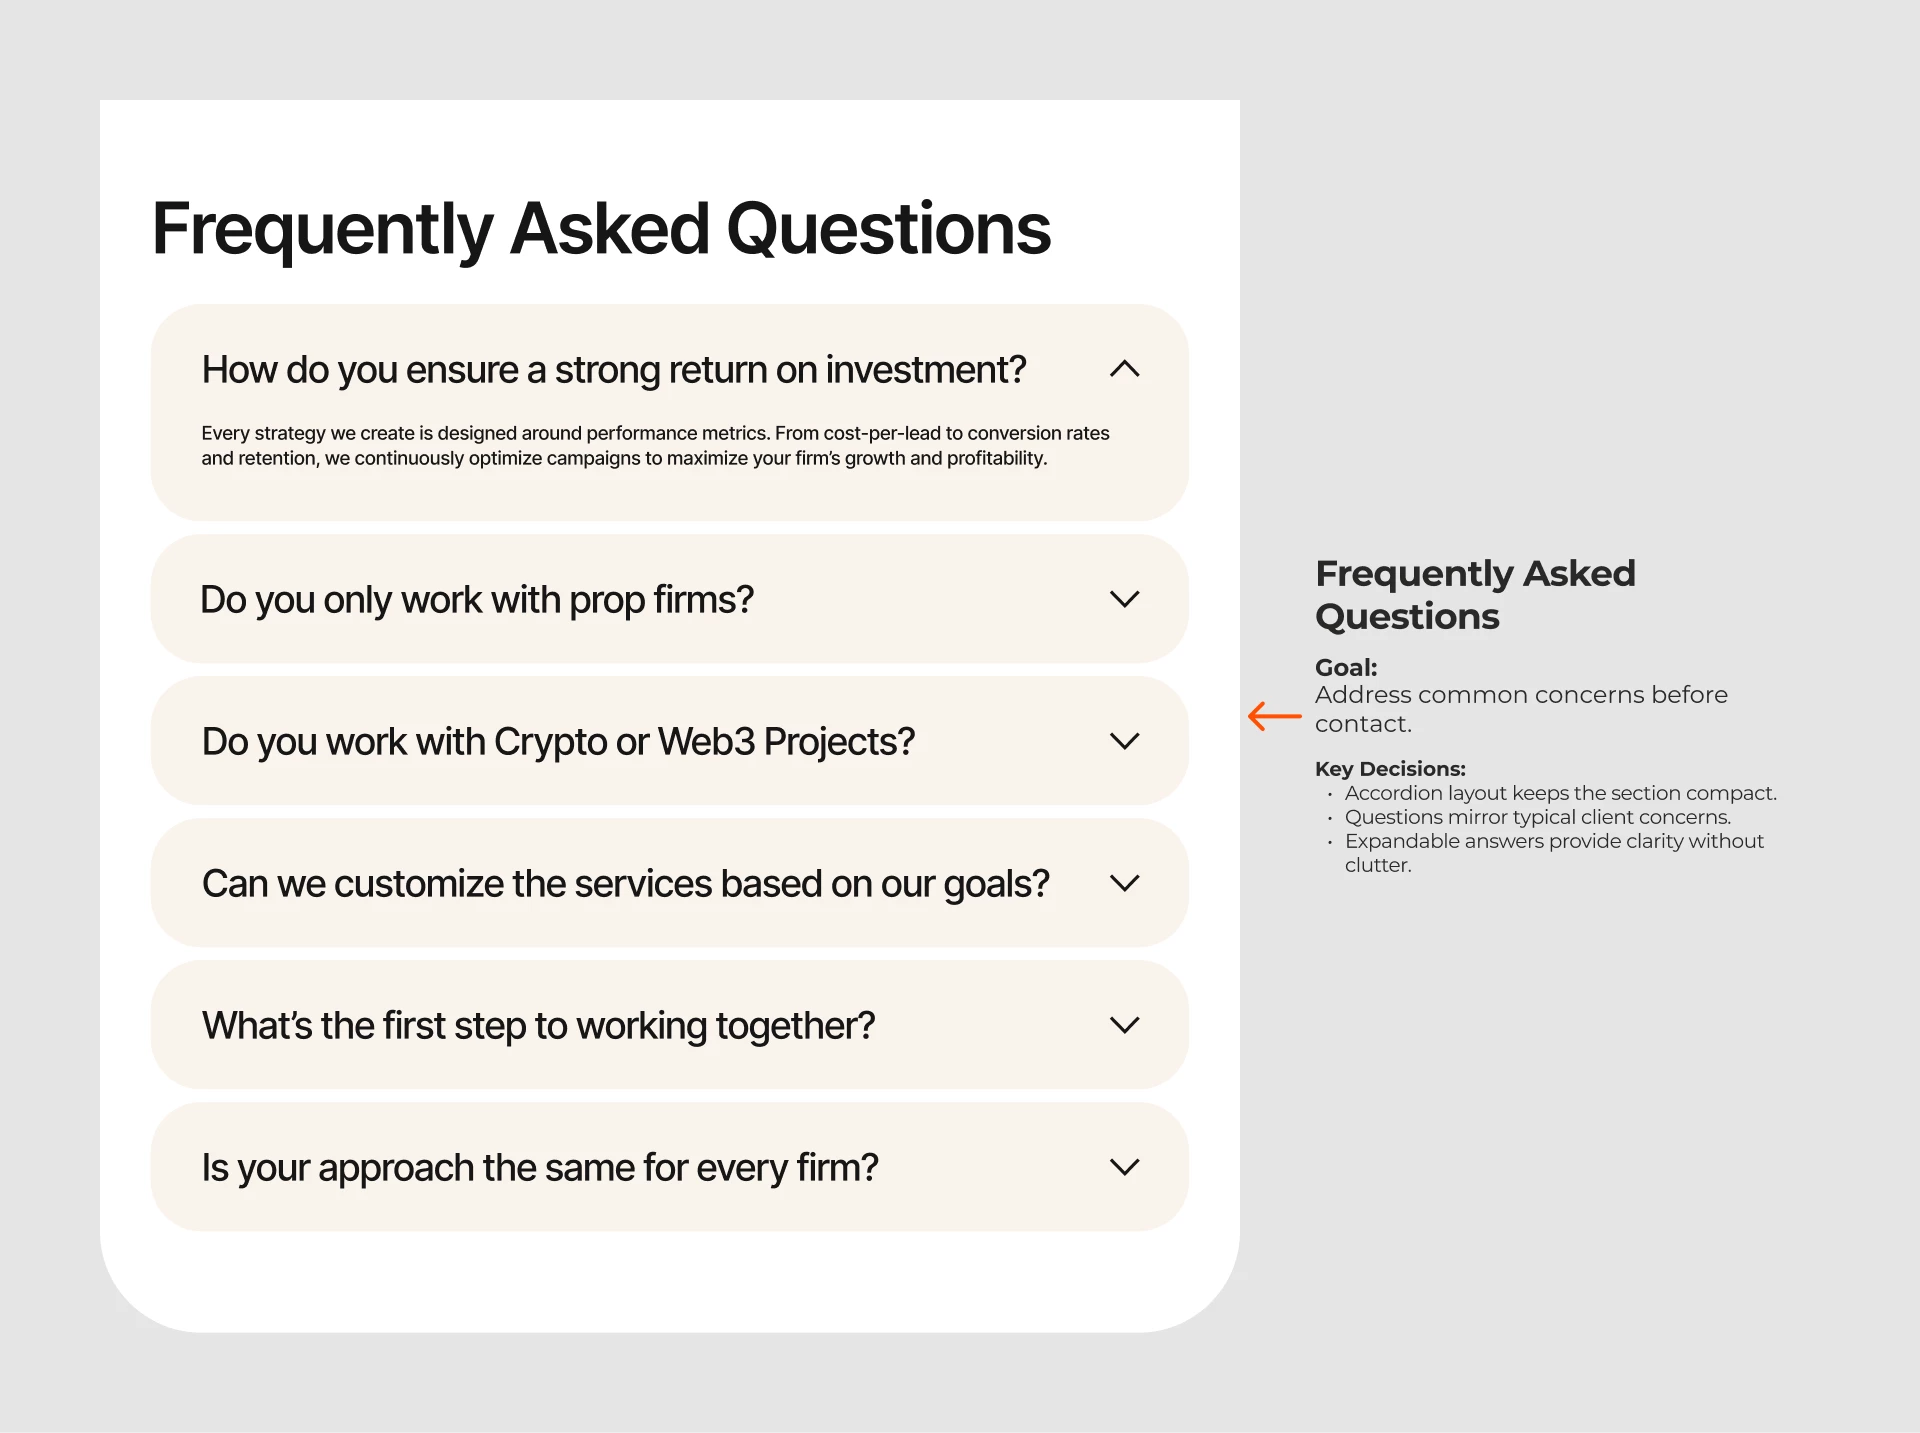Click the large Frequently Asked Questions heading
Screen dimensions: 1920x1433
point(601,229)
